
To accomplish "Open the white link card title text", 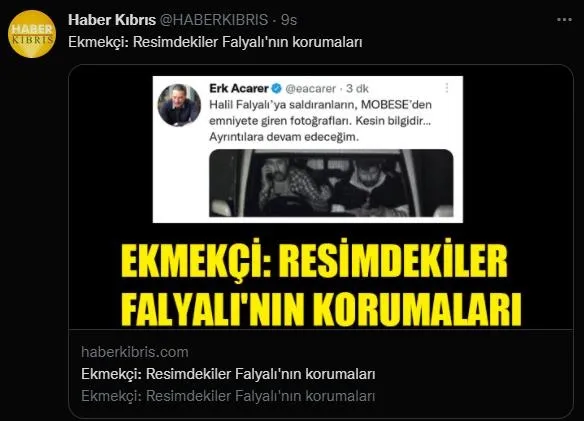I will pos(228,374).
